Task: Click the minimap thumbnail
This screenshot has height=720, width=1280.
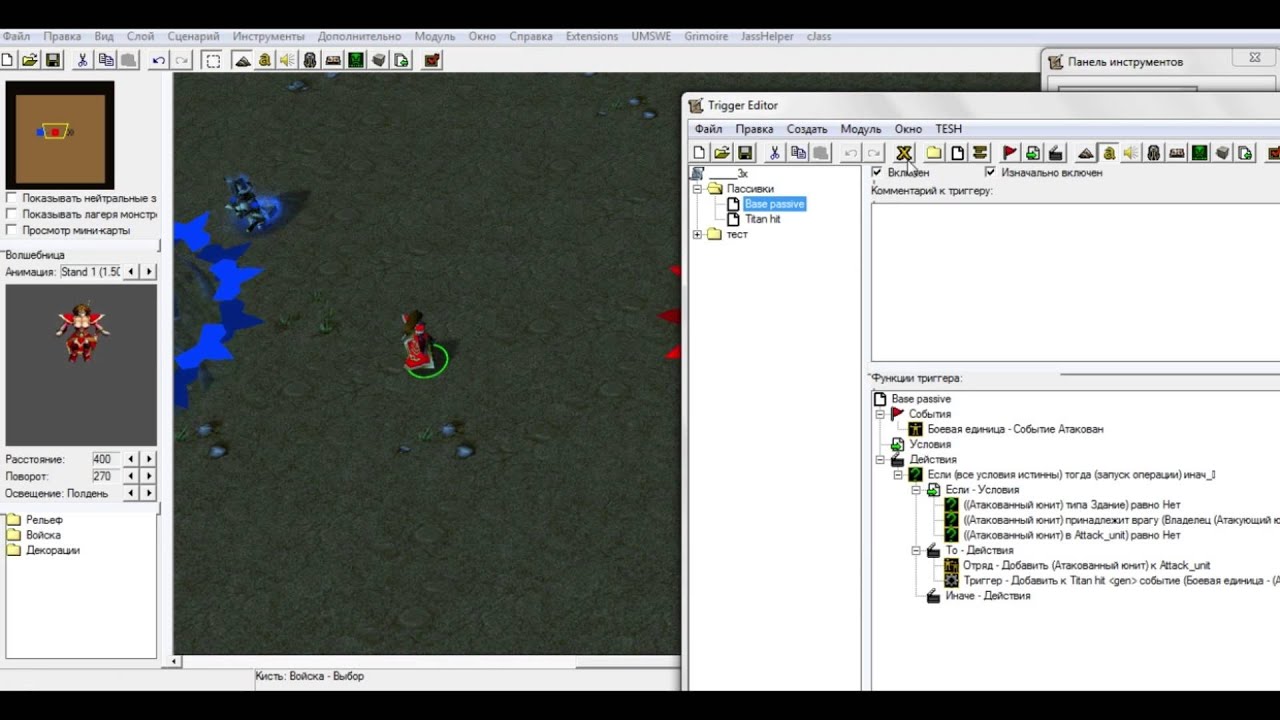Action: click(x=60, y=134)
